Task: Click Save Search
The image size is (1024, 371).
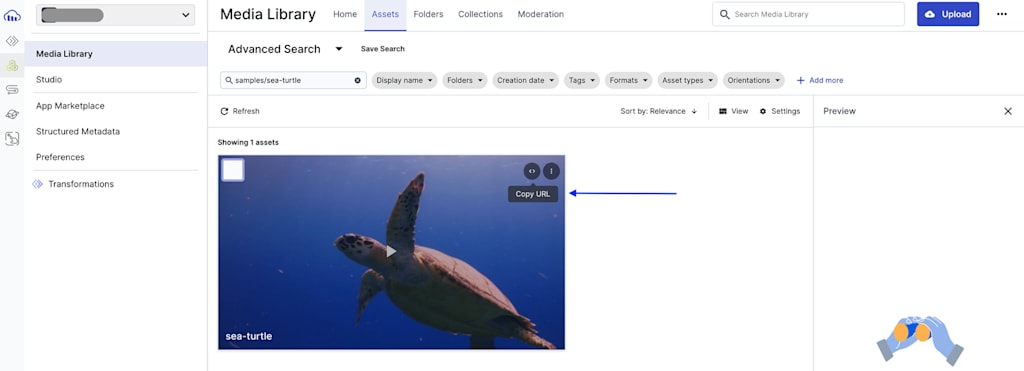Action: click(x=383, y=49)
